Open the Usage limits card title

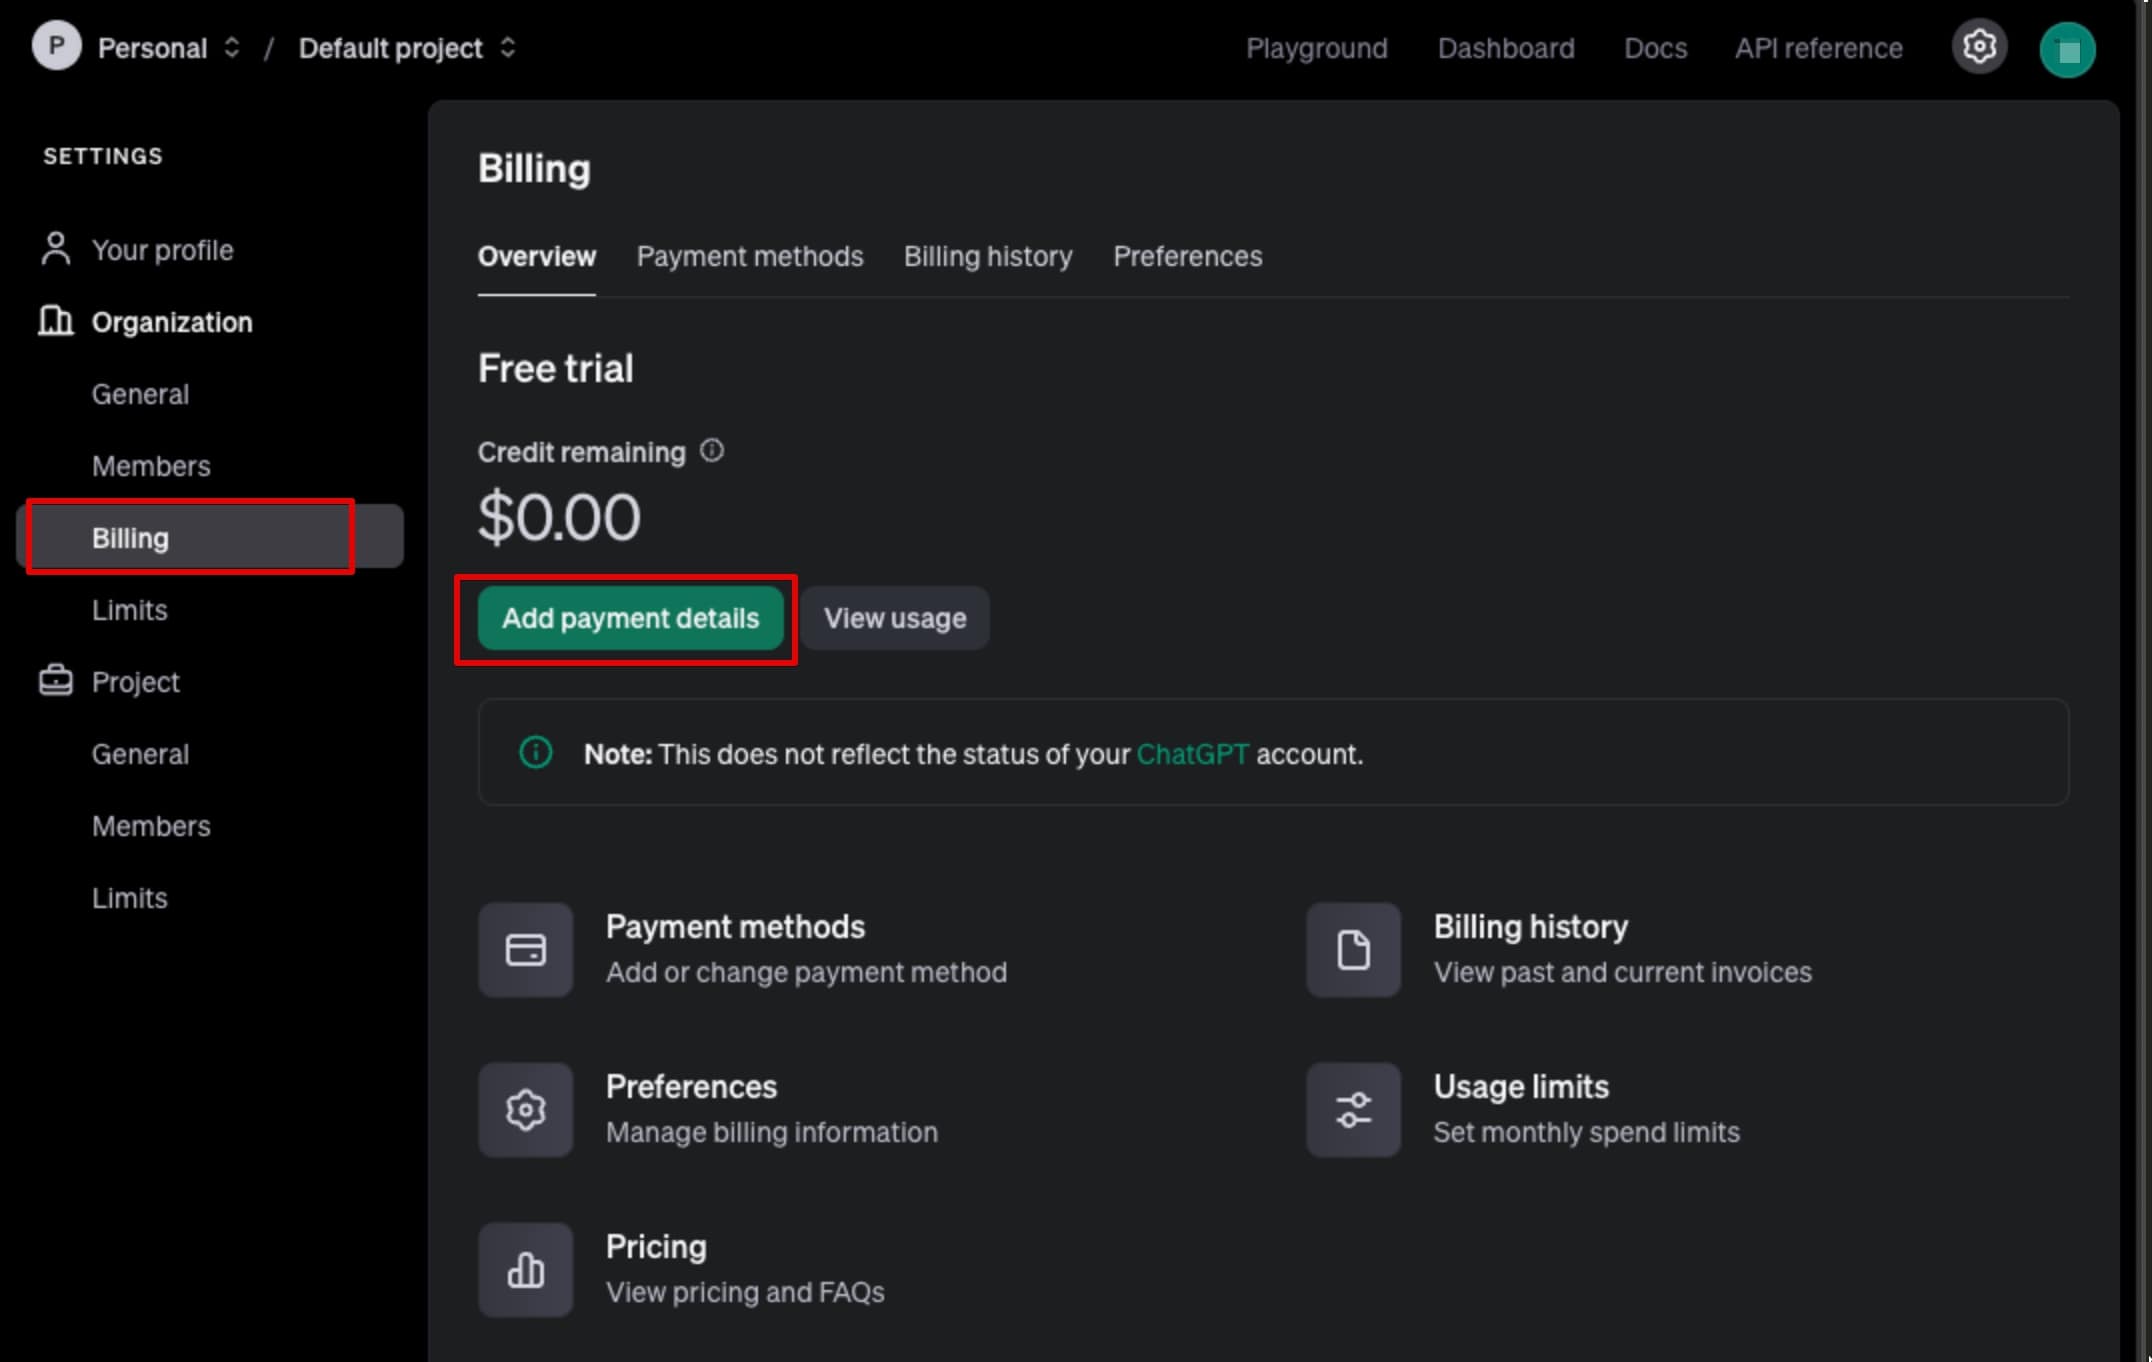coord(1521,1087)
